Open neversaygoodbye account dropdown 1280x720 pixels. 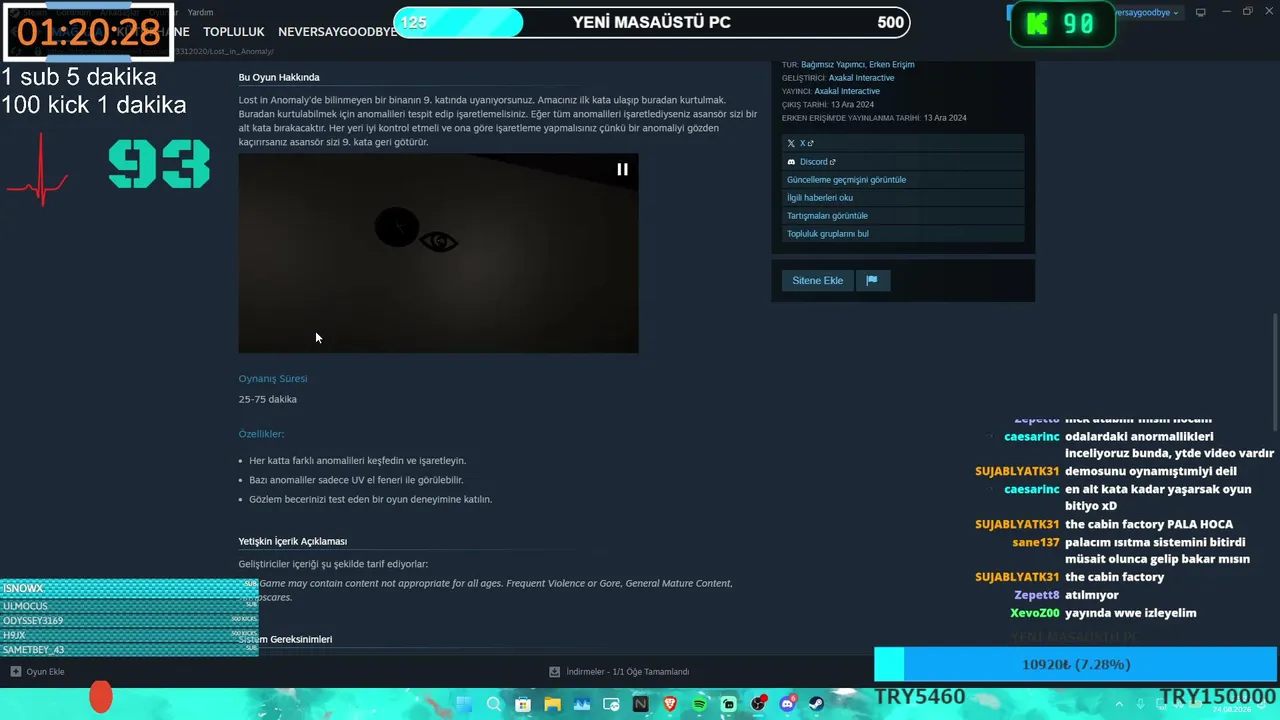[1147, 13]
